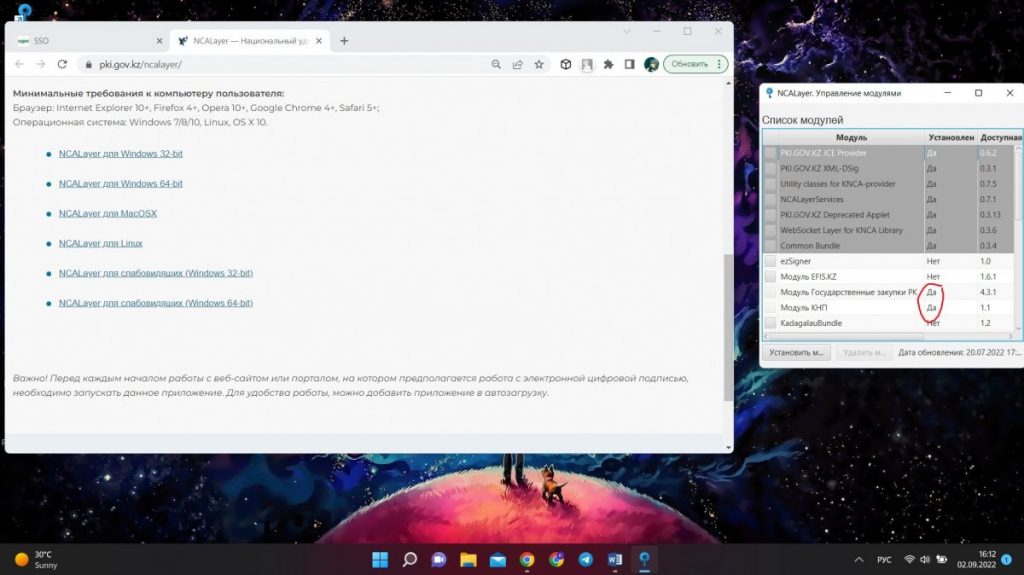Select the PKI.GOV.KZ XML-DSig row
1024x575 pixels.
click(x=889, y=169)
